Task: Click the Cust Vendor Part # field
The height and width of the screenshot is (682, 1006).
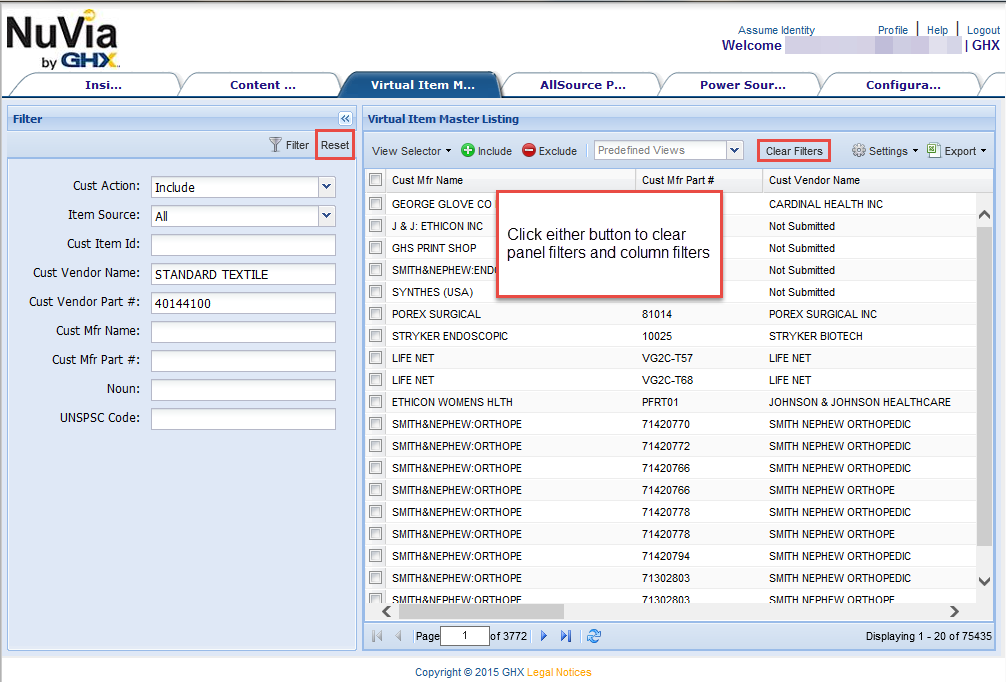Action: (x=243, y=303)
